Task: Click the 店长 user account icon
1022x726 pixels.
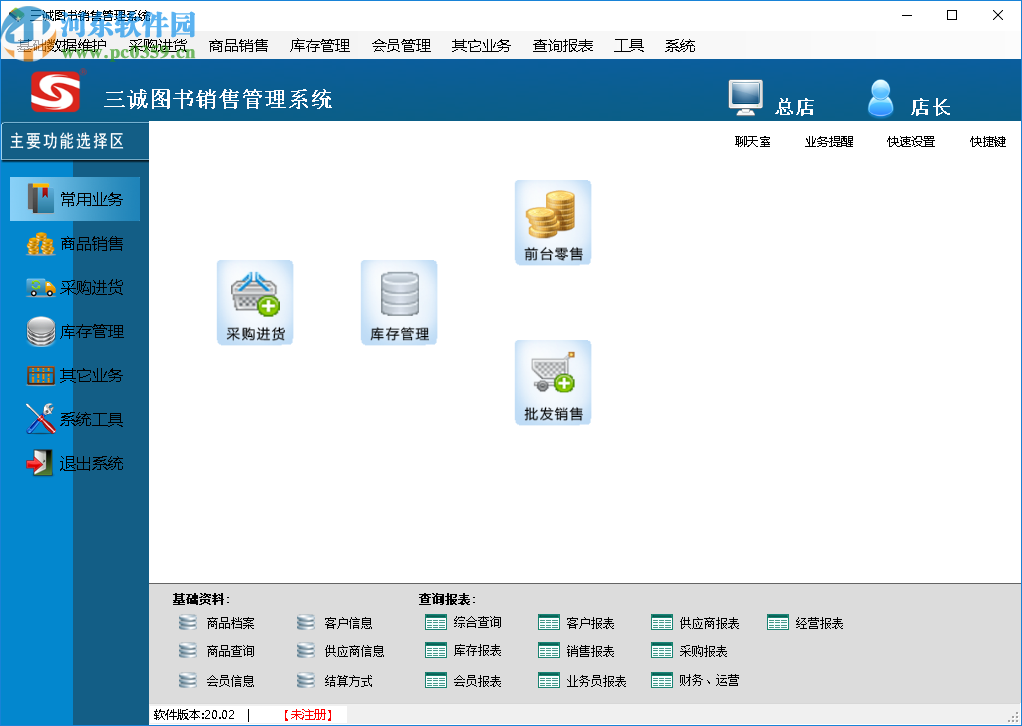Action: click(880, 95)
